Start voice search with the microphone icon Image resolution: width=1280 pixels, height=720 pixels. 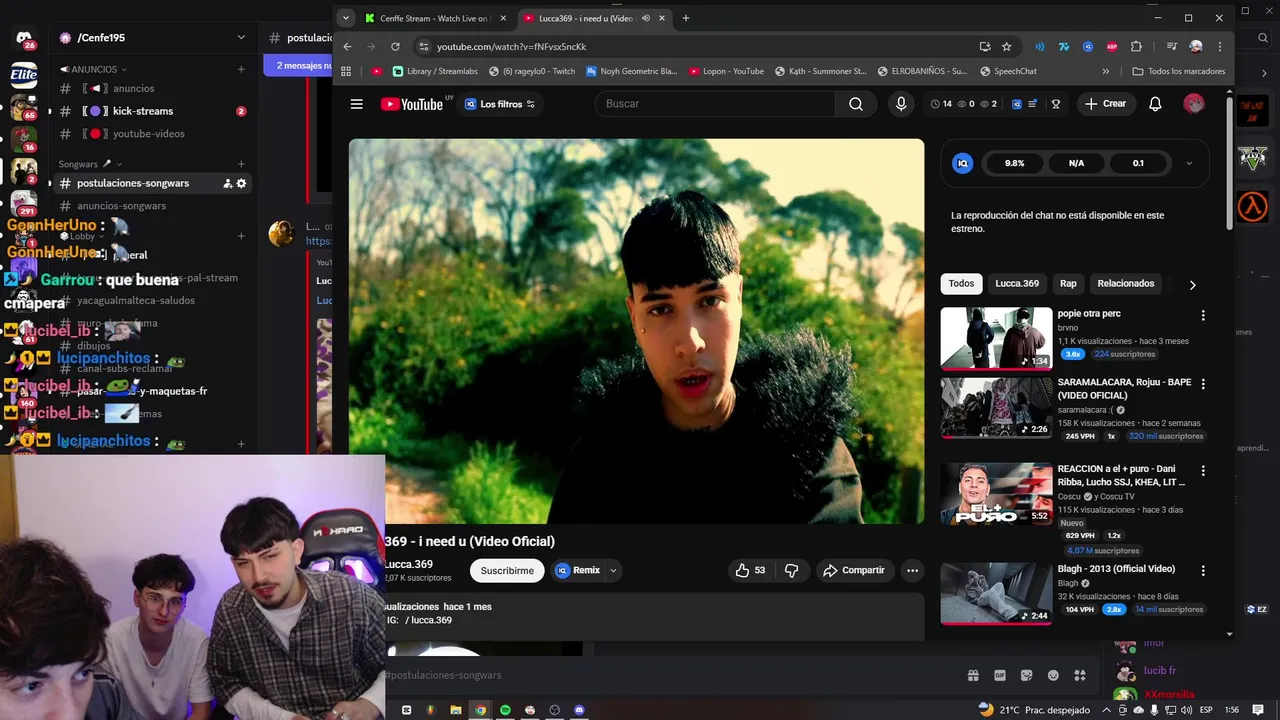[901, 104]
